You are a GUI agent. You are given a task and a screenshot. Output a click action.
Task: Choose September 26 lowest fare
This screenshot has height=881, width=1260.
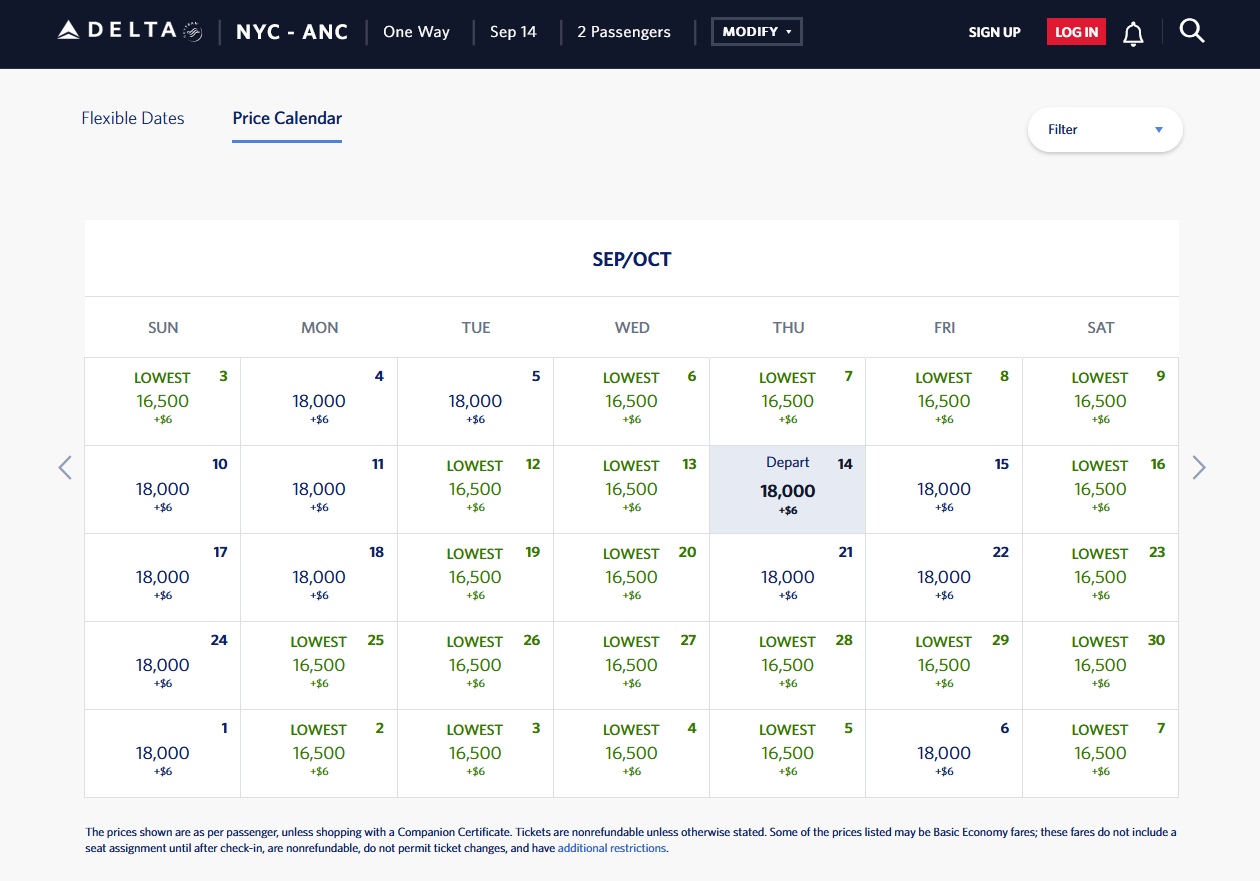[476, 666]
